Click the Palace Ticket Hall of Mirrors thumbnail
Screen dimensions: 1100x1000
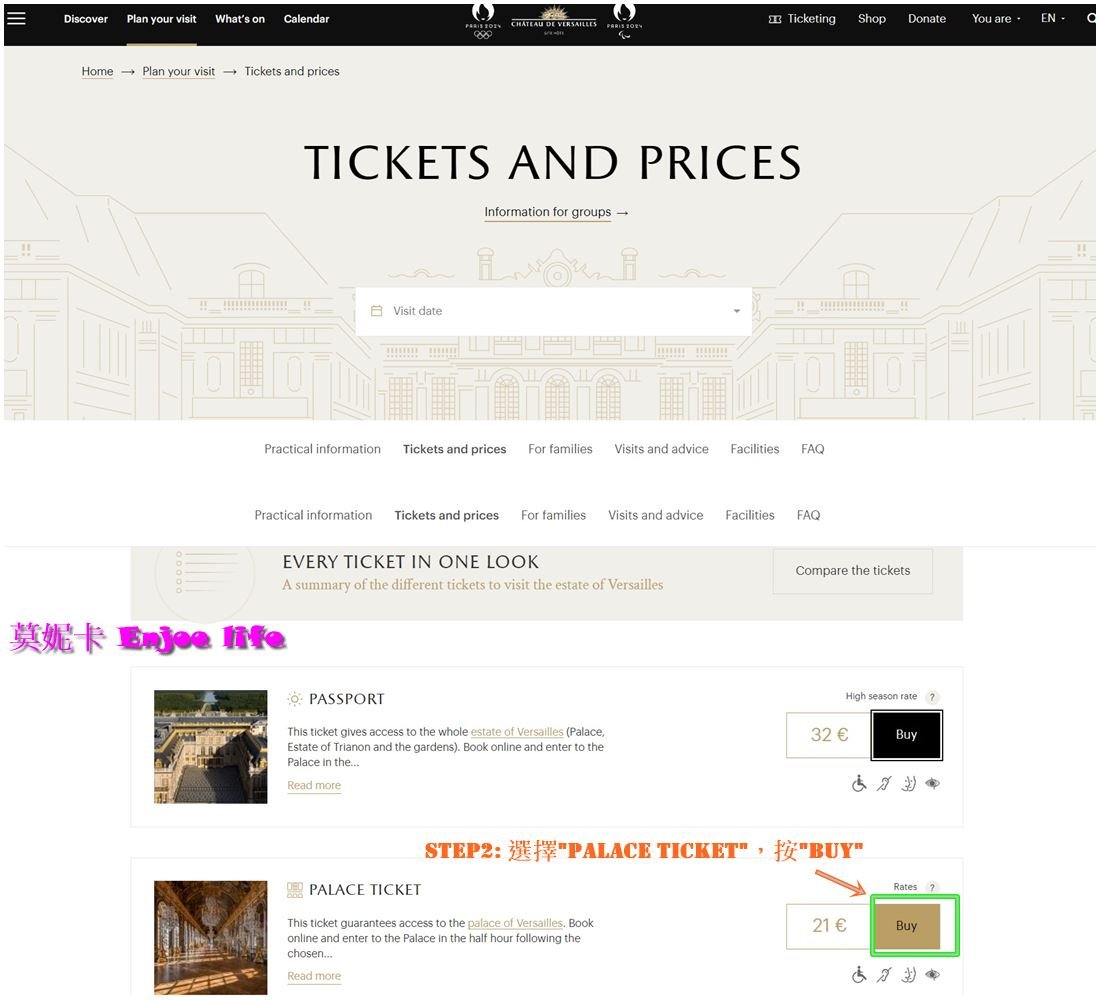tap(210, 937)
